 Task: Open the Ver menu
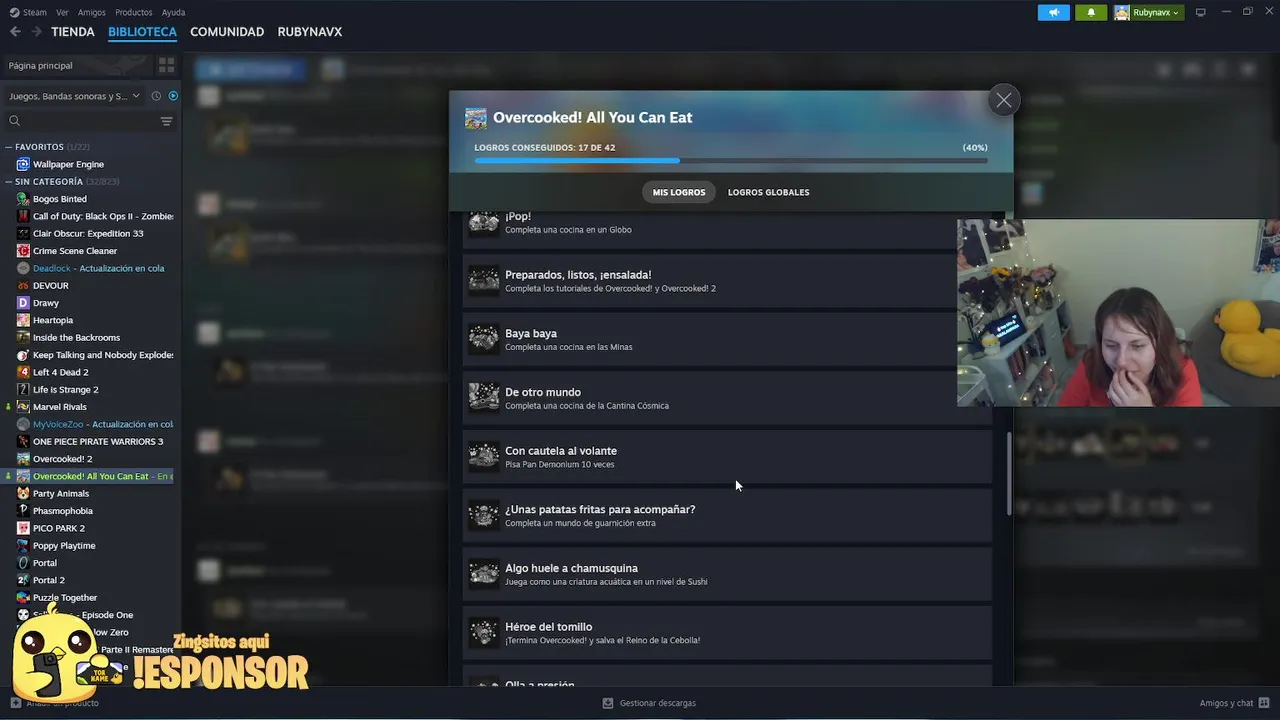(x=62, y=12)
